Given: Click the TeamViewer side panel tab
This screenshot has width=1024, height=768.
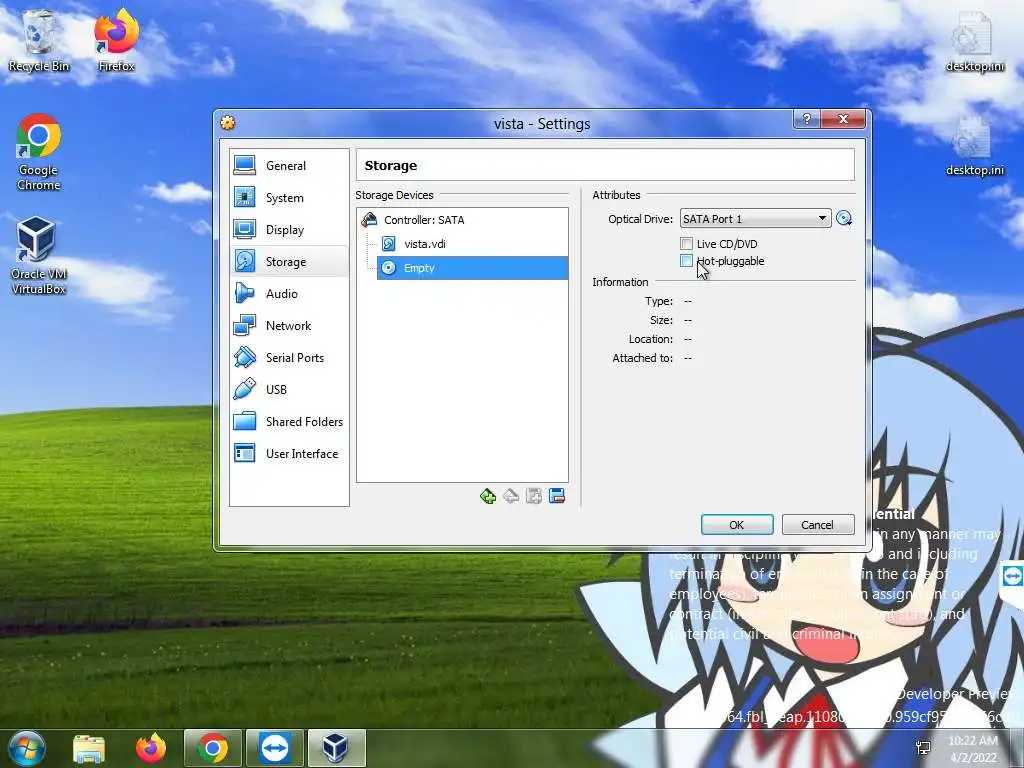Looking at the screenshot, I should [x=1012, y=577].
